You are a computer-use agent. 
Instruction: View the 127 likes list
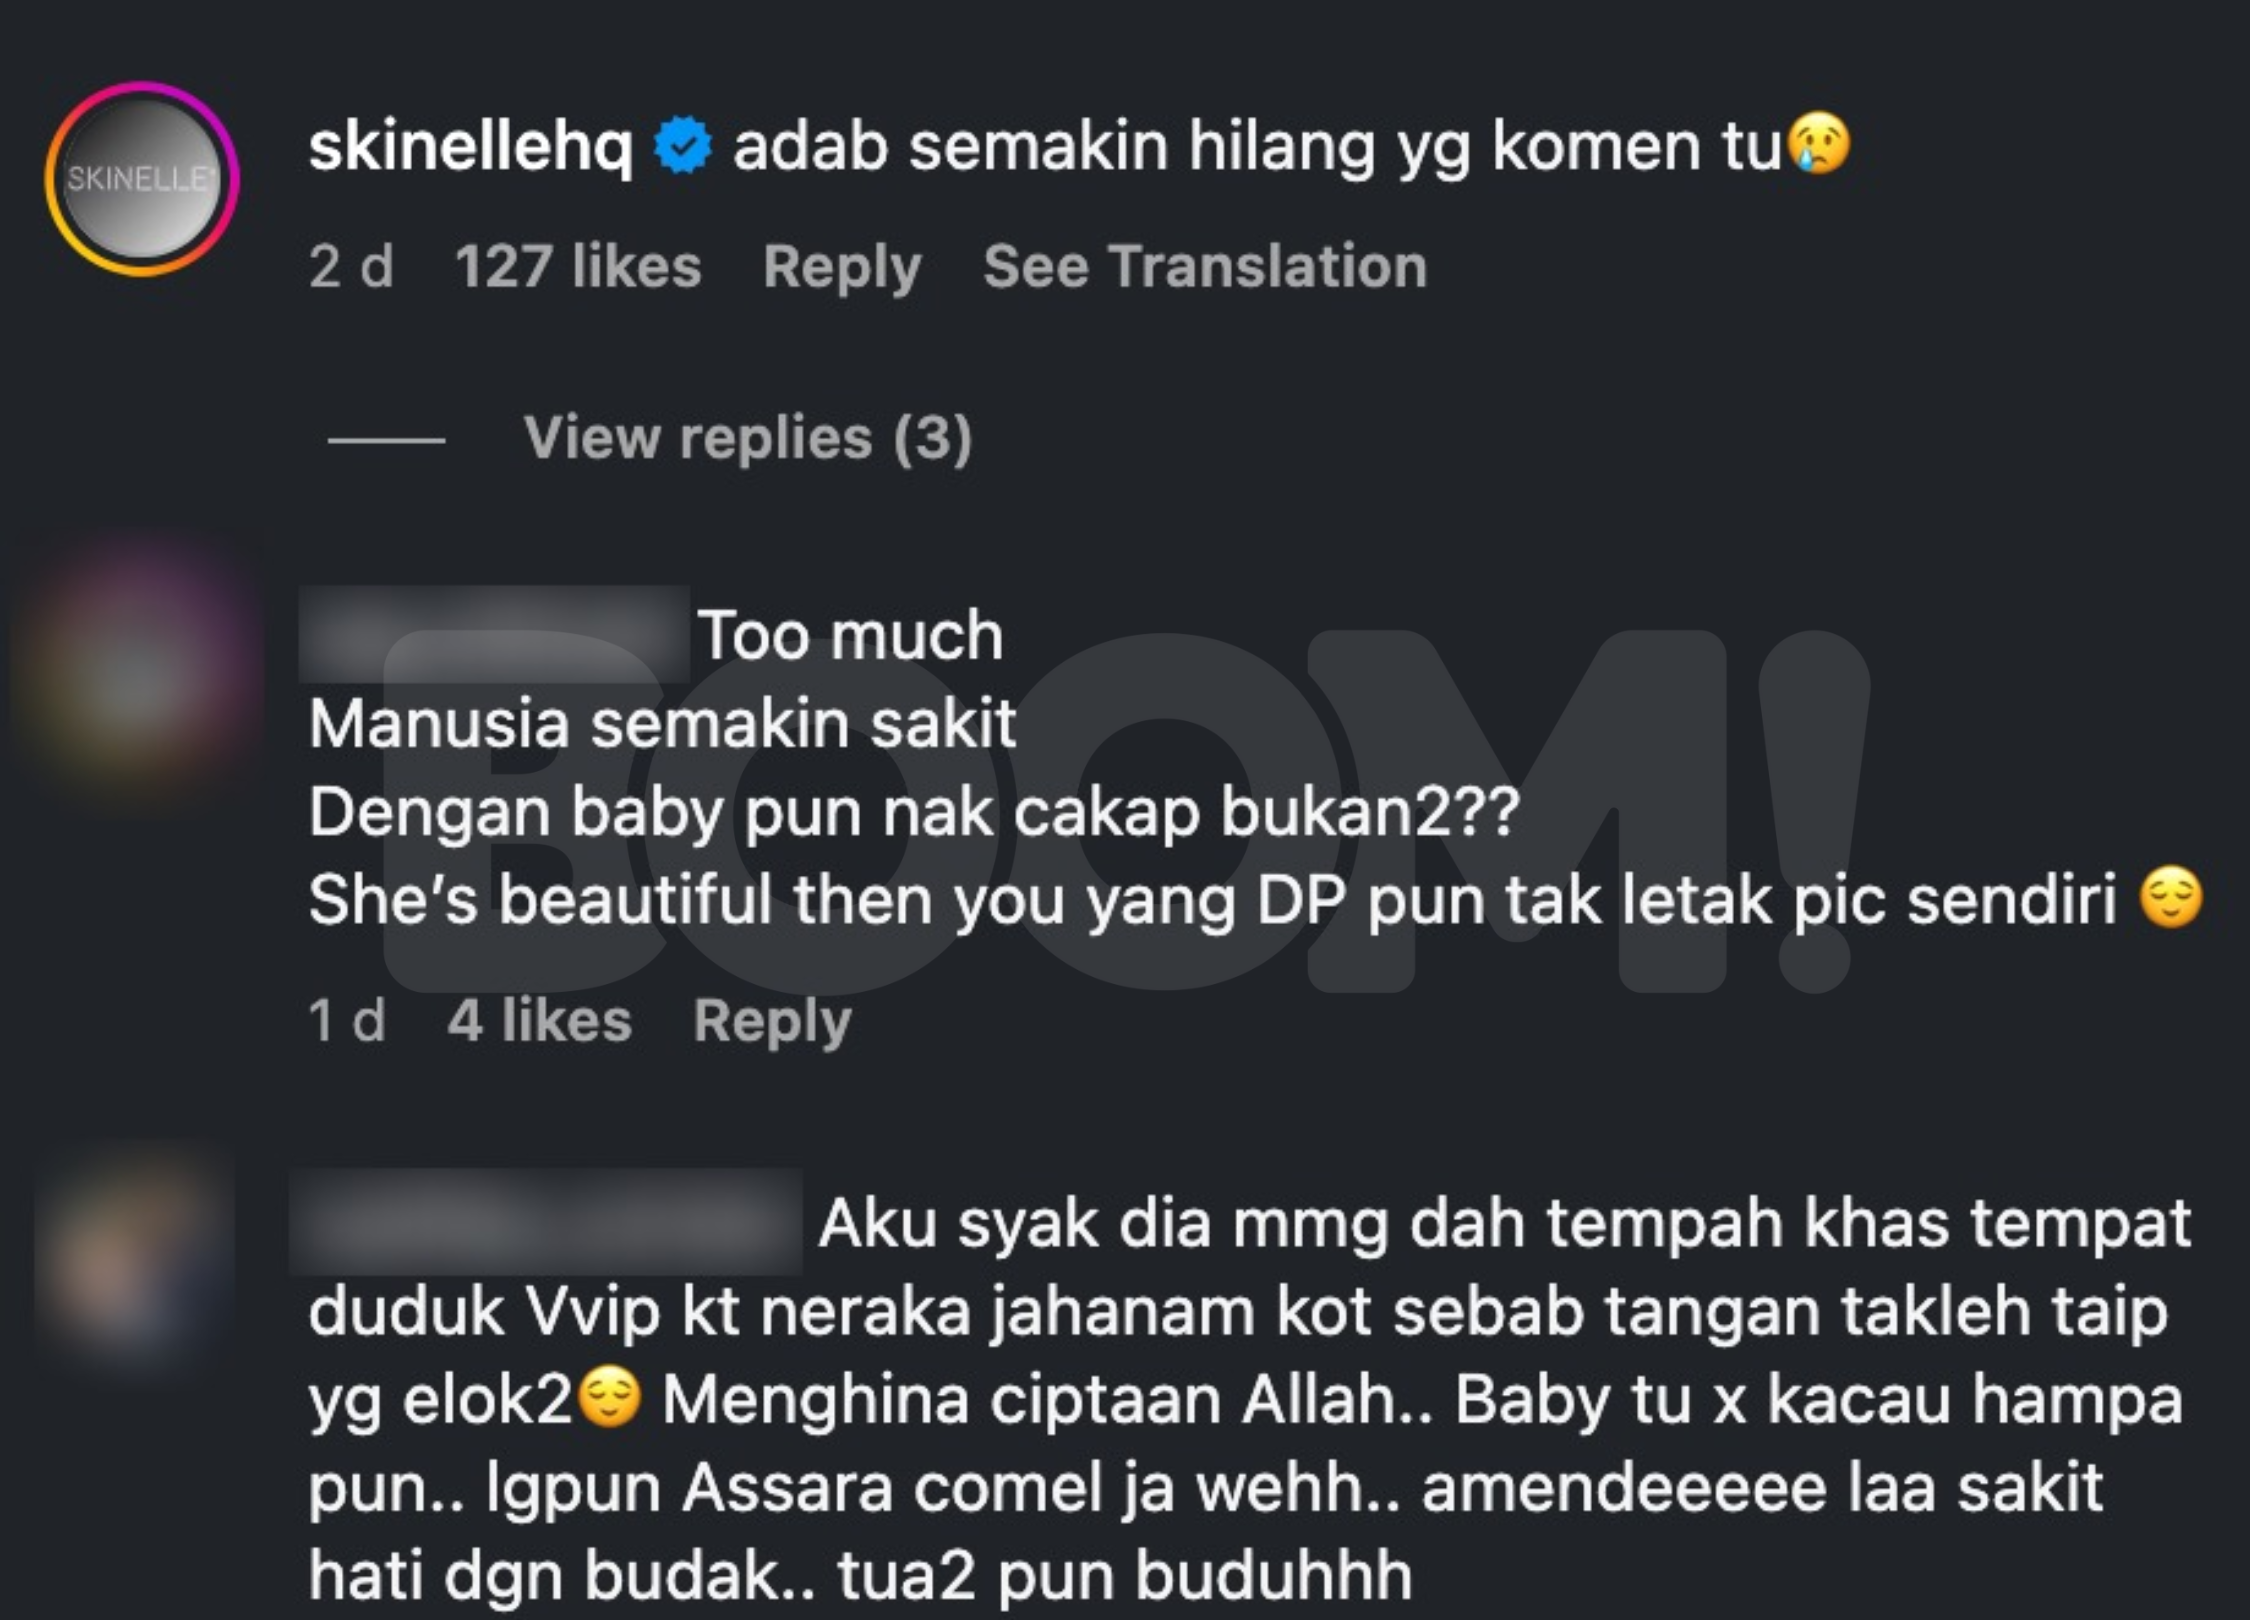pyautogui.click(x=578, y=266)
